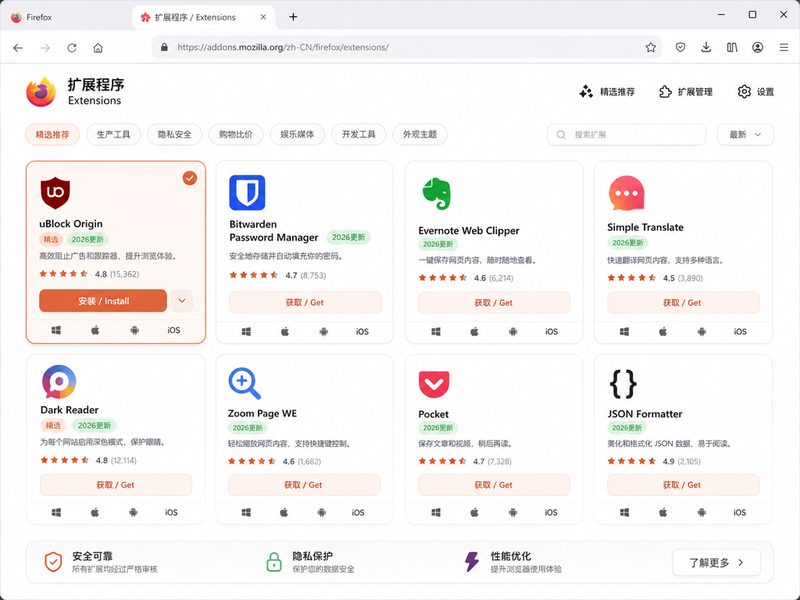Select the 隐私安全 category tab
Screen dimensions: 800x600
pos(174,135)
